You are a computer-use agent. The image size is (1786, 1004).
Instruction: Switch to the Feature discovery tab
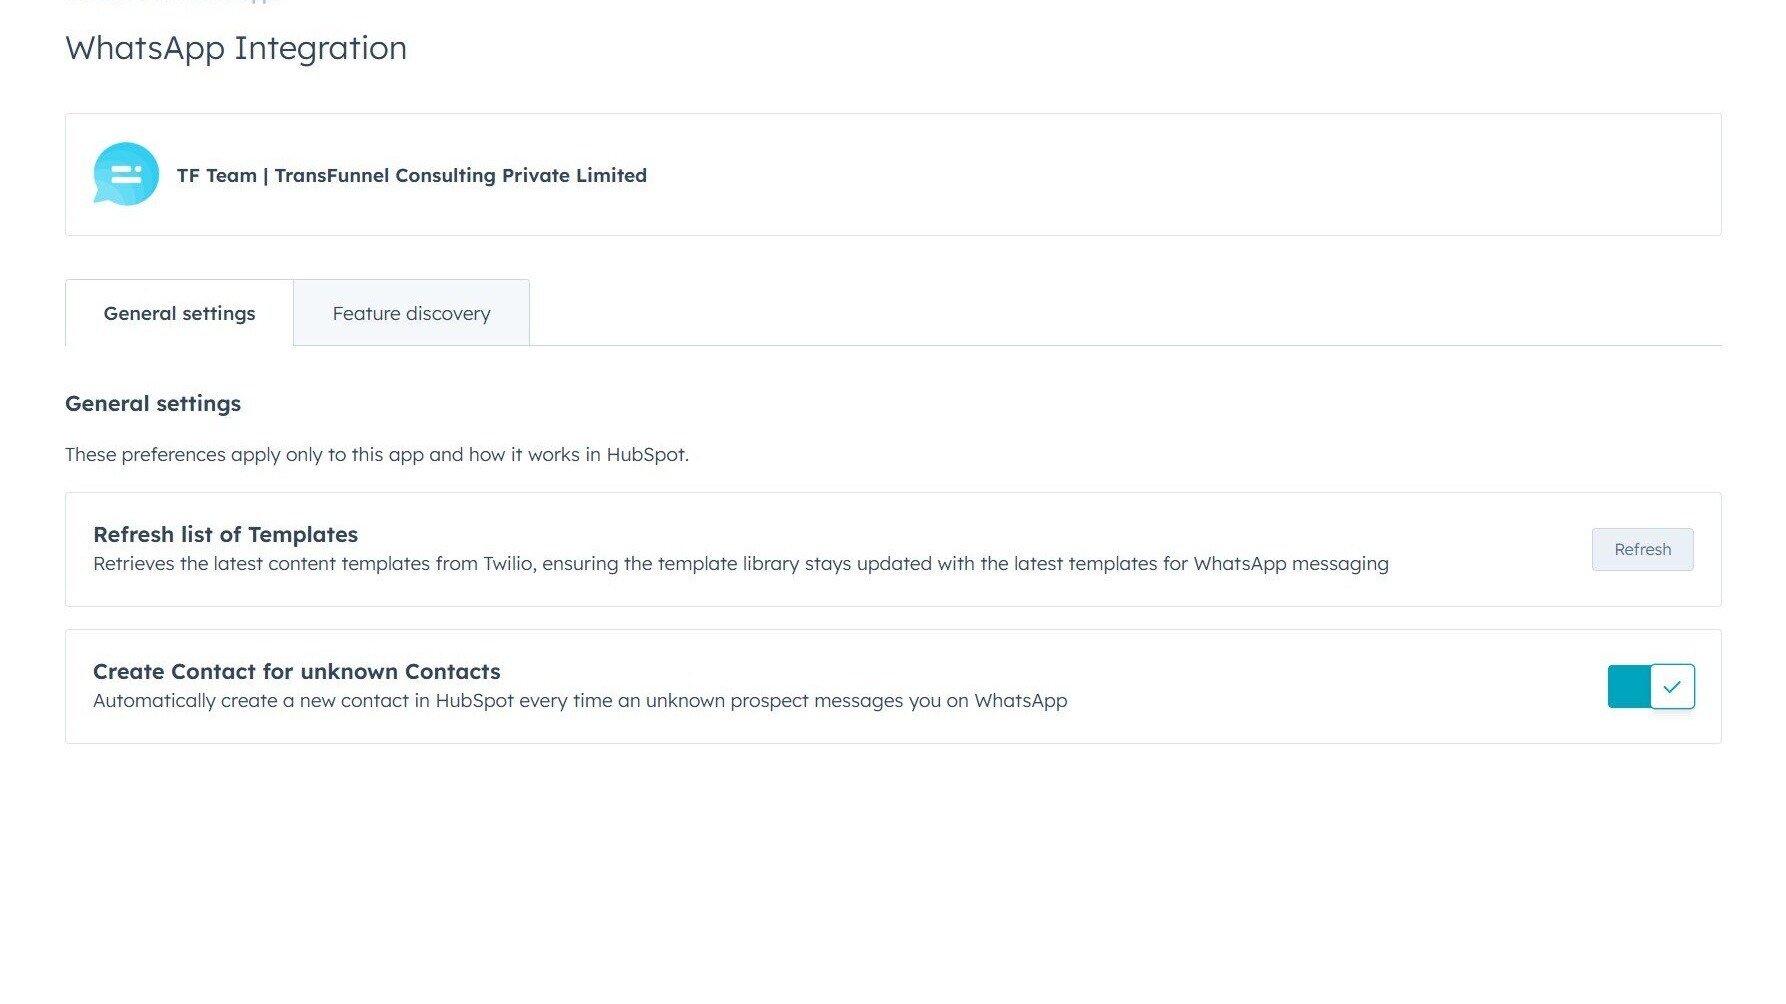[411, 314]
